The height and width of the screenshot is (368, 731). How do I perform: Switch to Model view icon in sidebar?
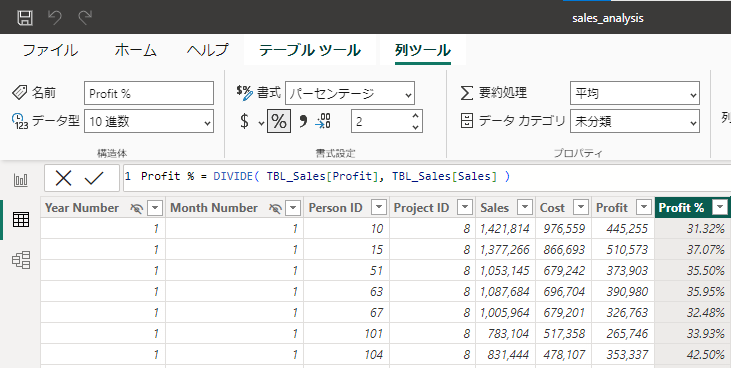(x=21, y=260)
